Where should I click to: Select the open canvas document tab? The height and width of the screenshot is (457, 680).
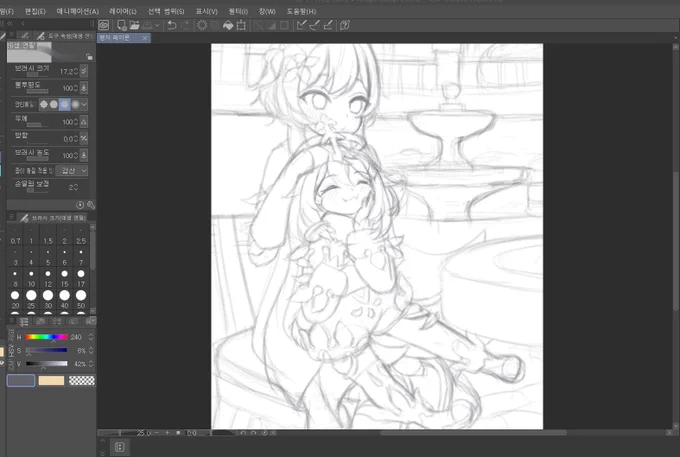point(124,38)
